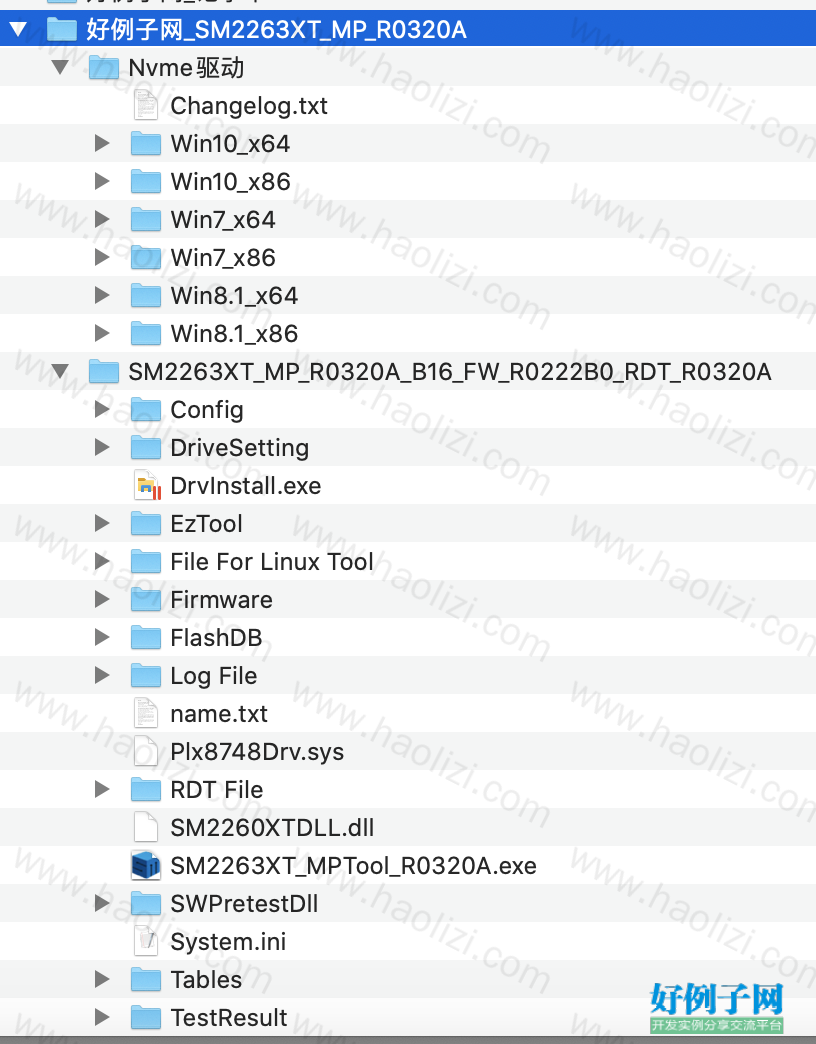Click the DrvInstall.exe installer icon

pos(147,485)
